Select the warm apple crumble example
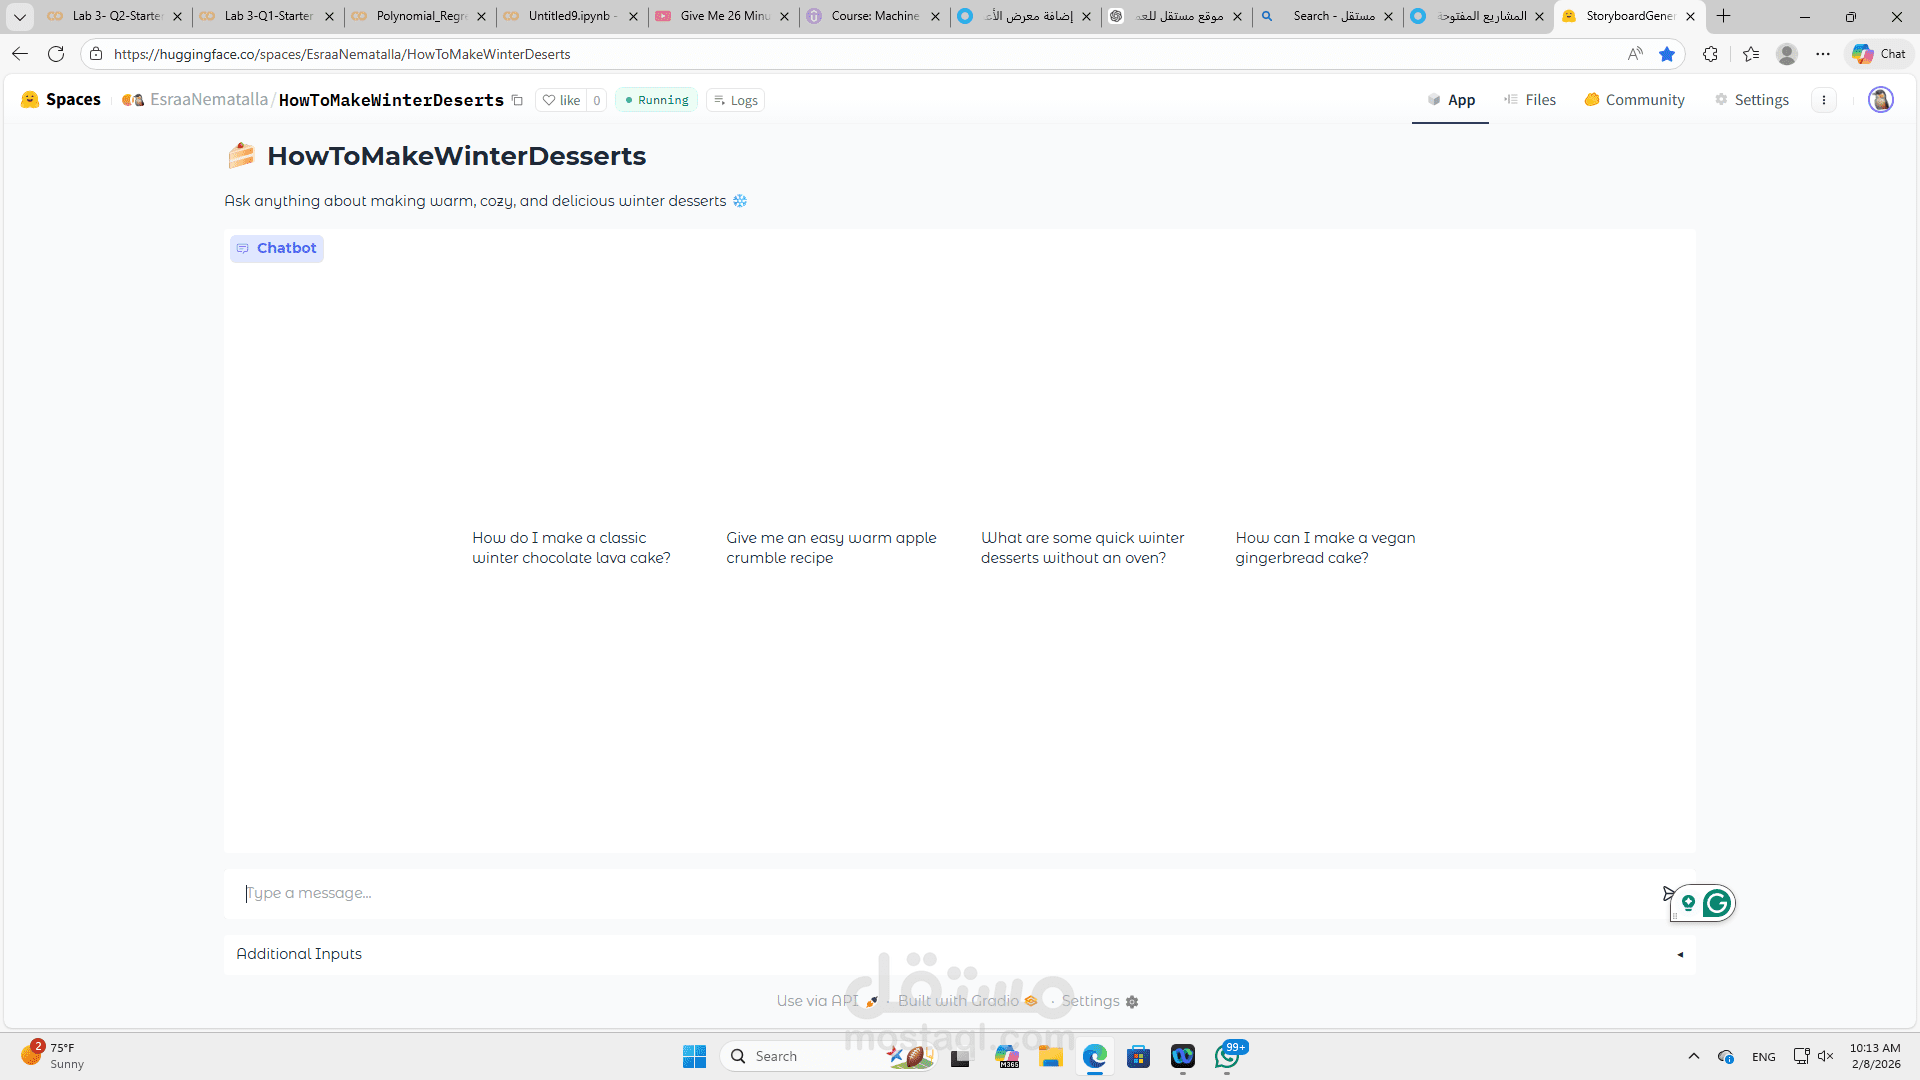Image resolution: width=1920 pixels, height=1080 pixels. coord(831,548)
